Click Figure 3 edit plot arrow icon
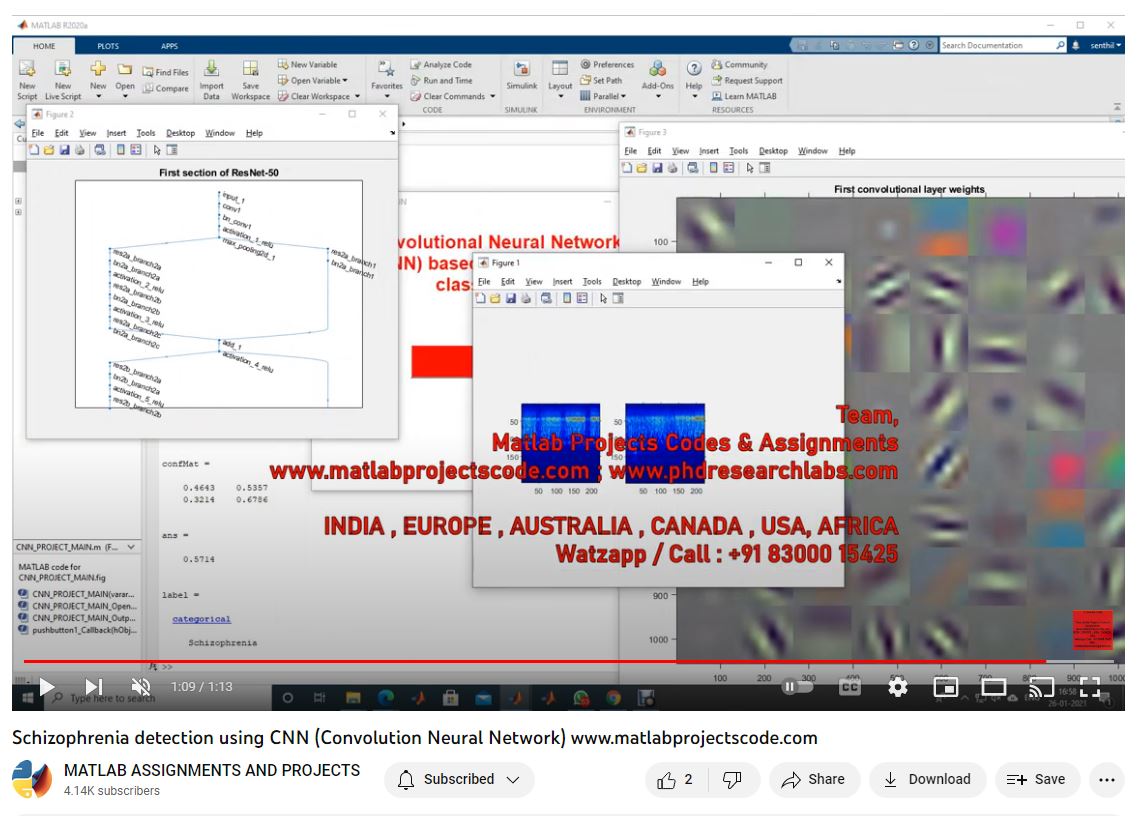Viewport: 1141px width, 816px height. coord(750,168)
